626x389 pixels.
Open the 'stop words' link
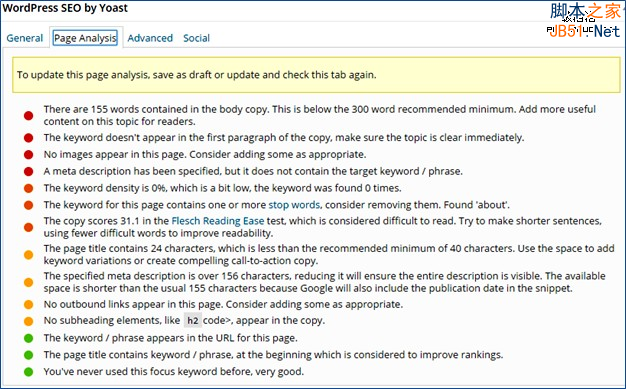click(x=294, y=205)
